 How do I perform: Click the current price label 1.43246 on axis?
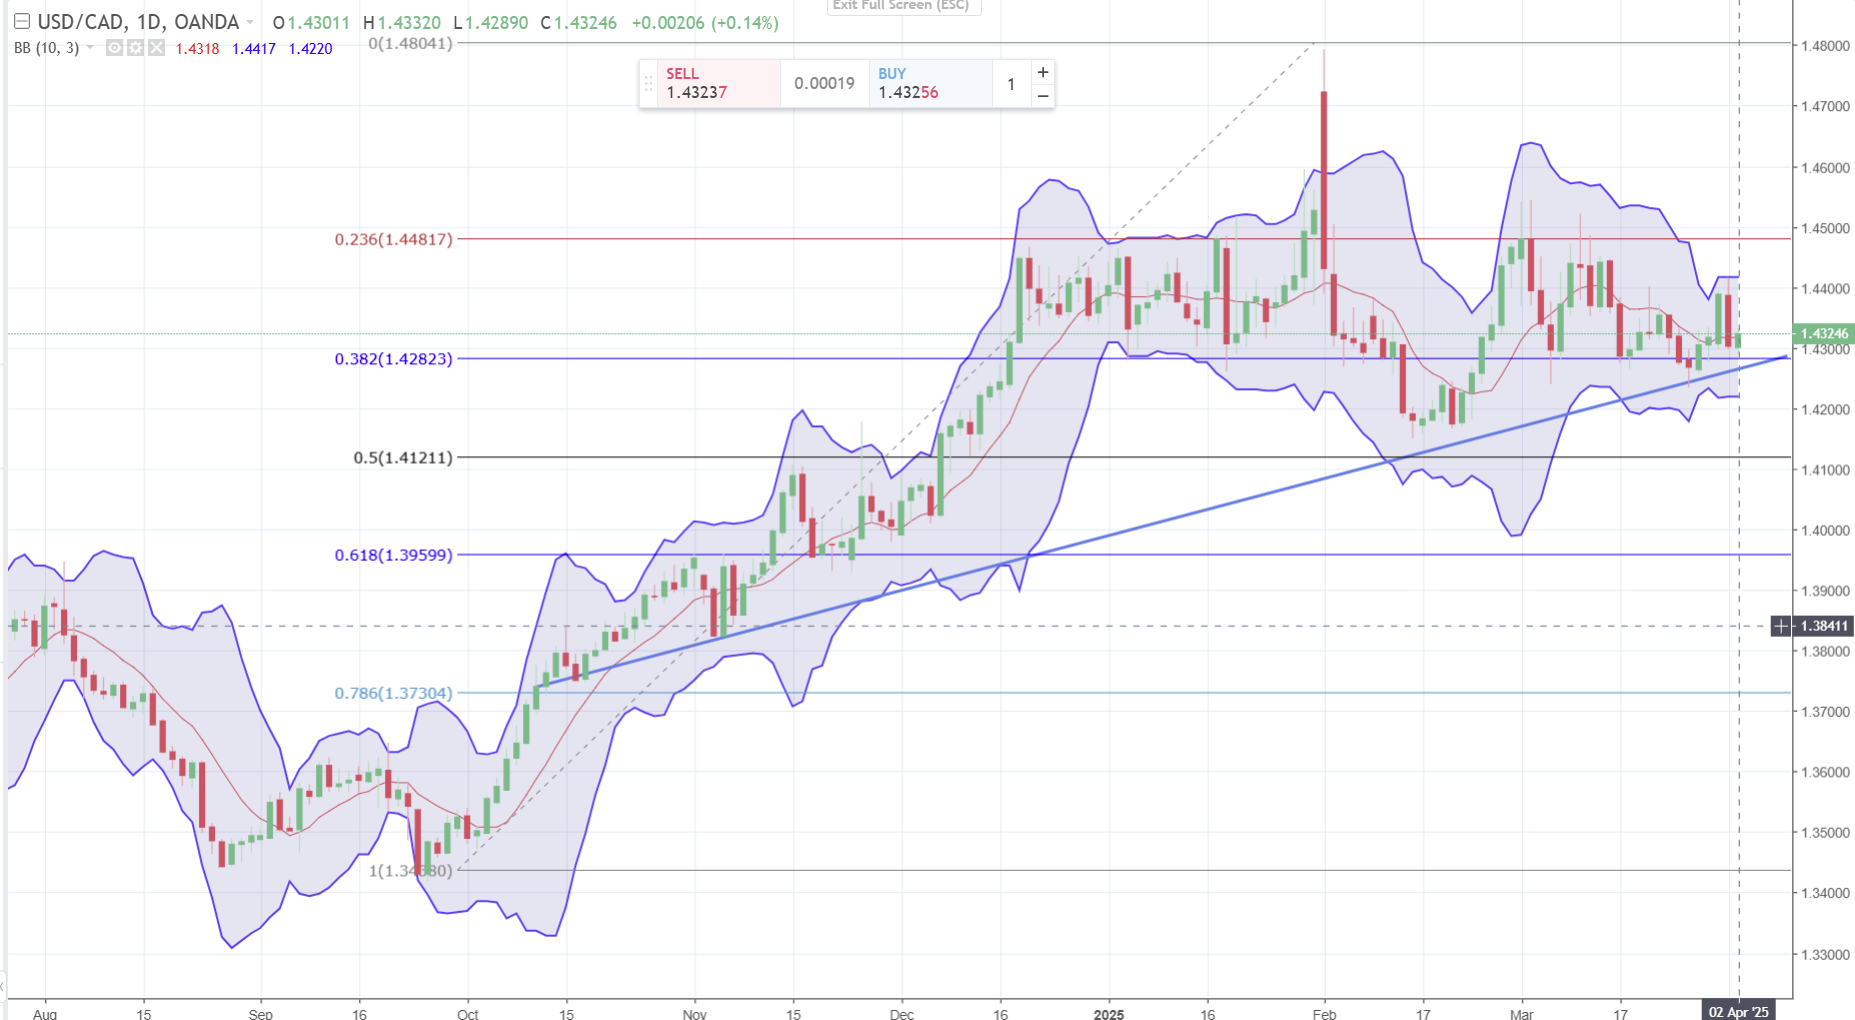[x=1823, y=333]
